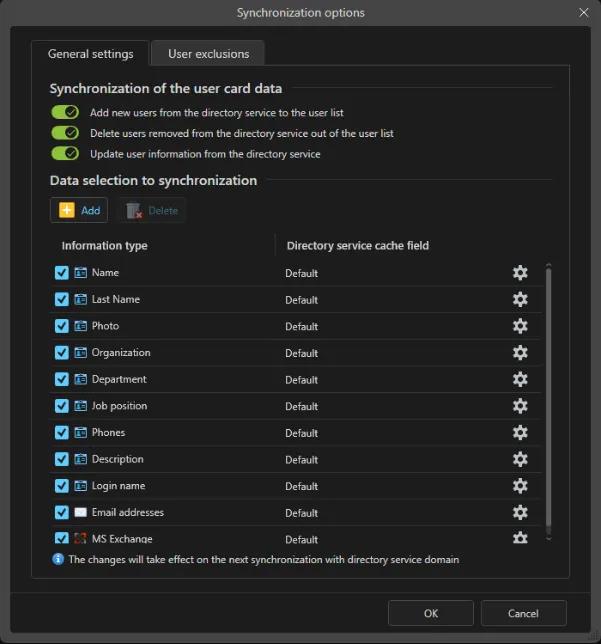Open settings gear for Phones row

520,433
